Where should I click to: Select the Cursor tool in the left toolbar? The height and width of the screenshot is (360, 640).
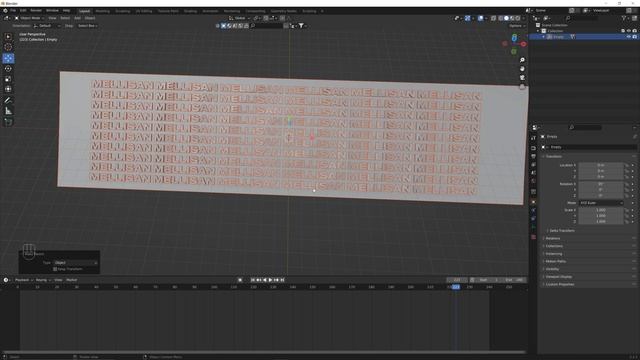[x=8, y=47]
